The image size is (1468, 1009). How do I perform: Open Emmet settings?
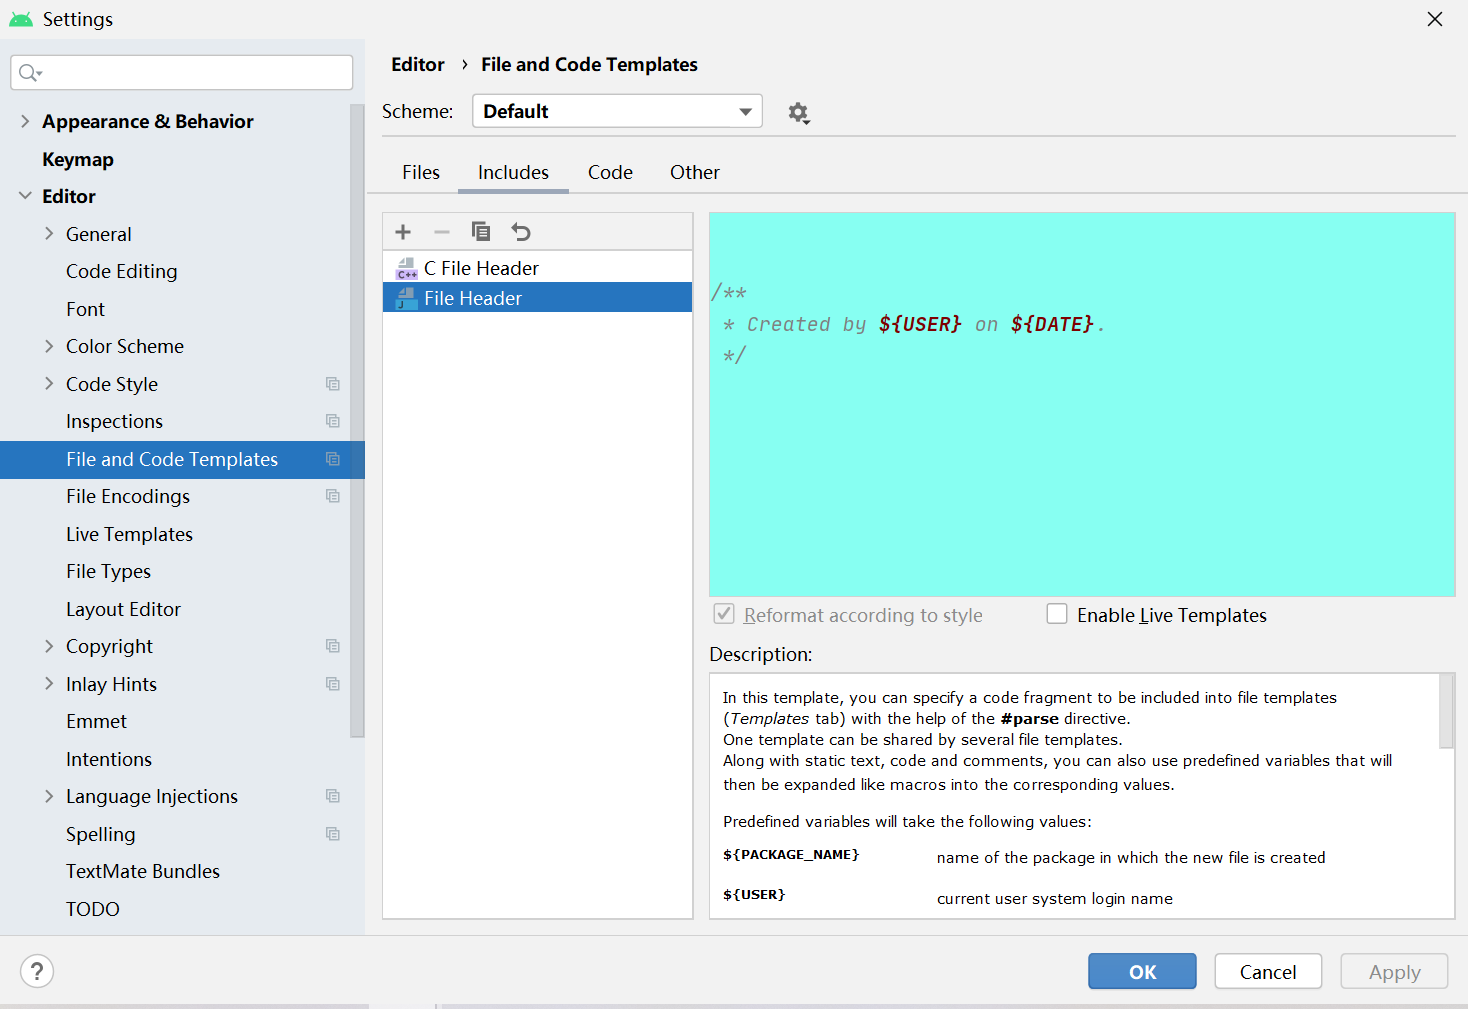[96, 721]
